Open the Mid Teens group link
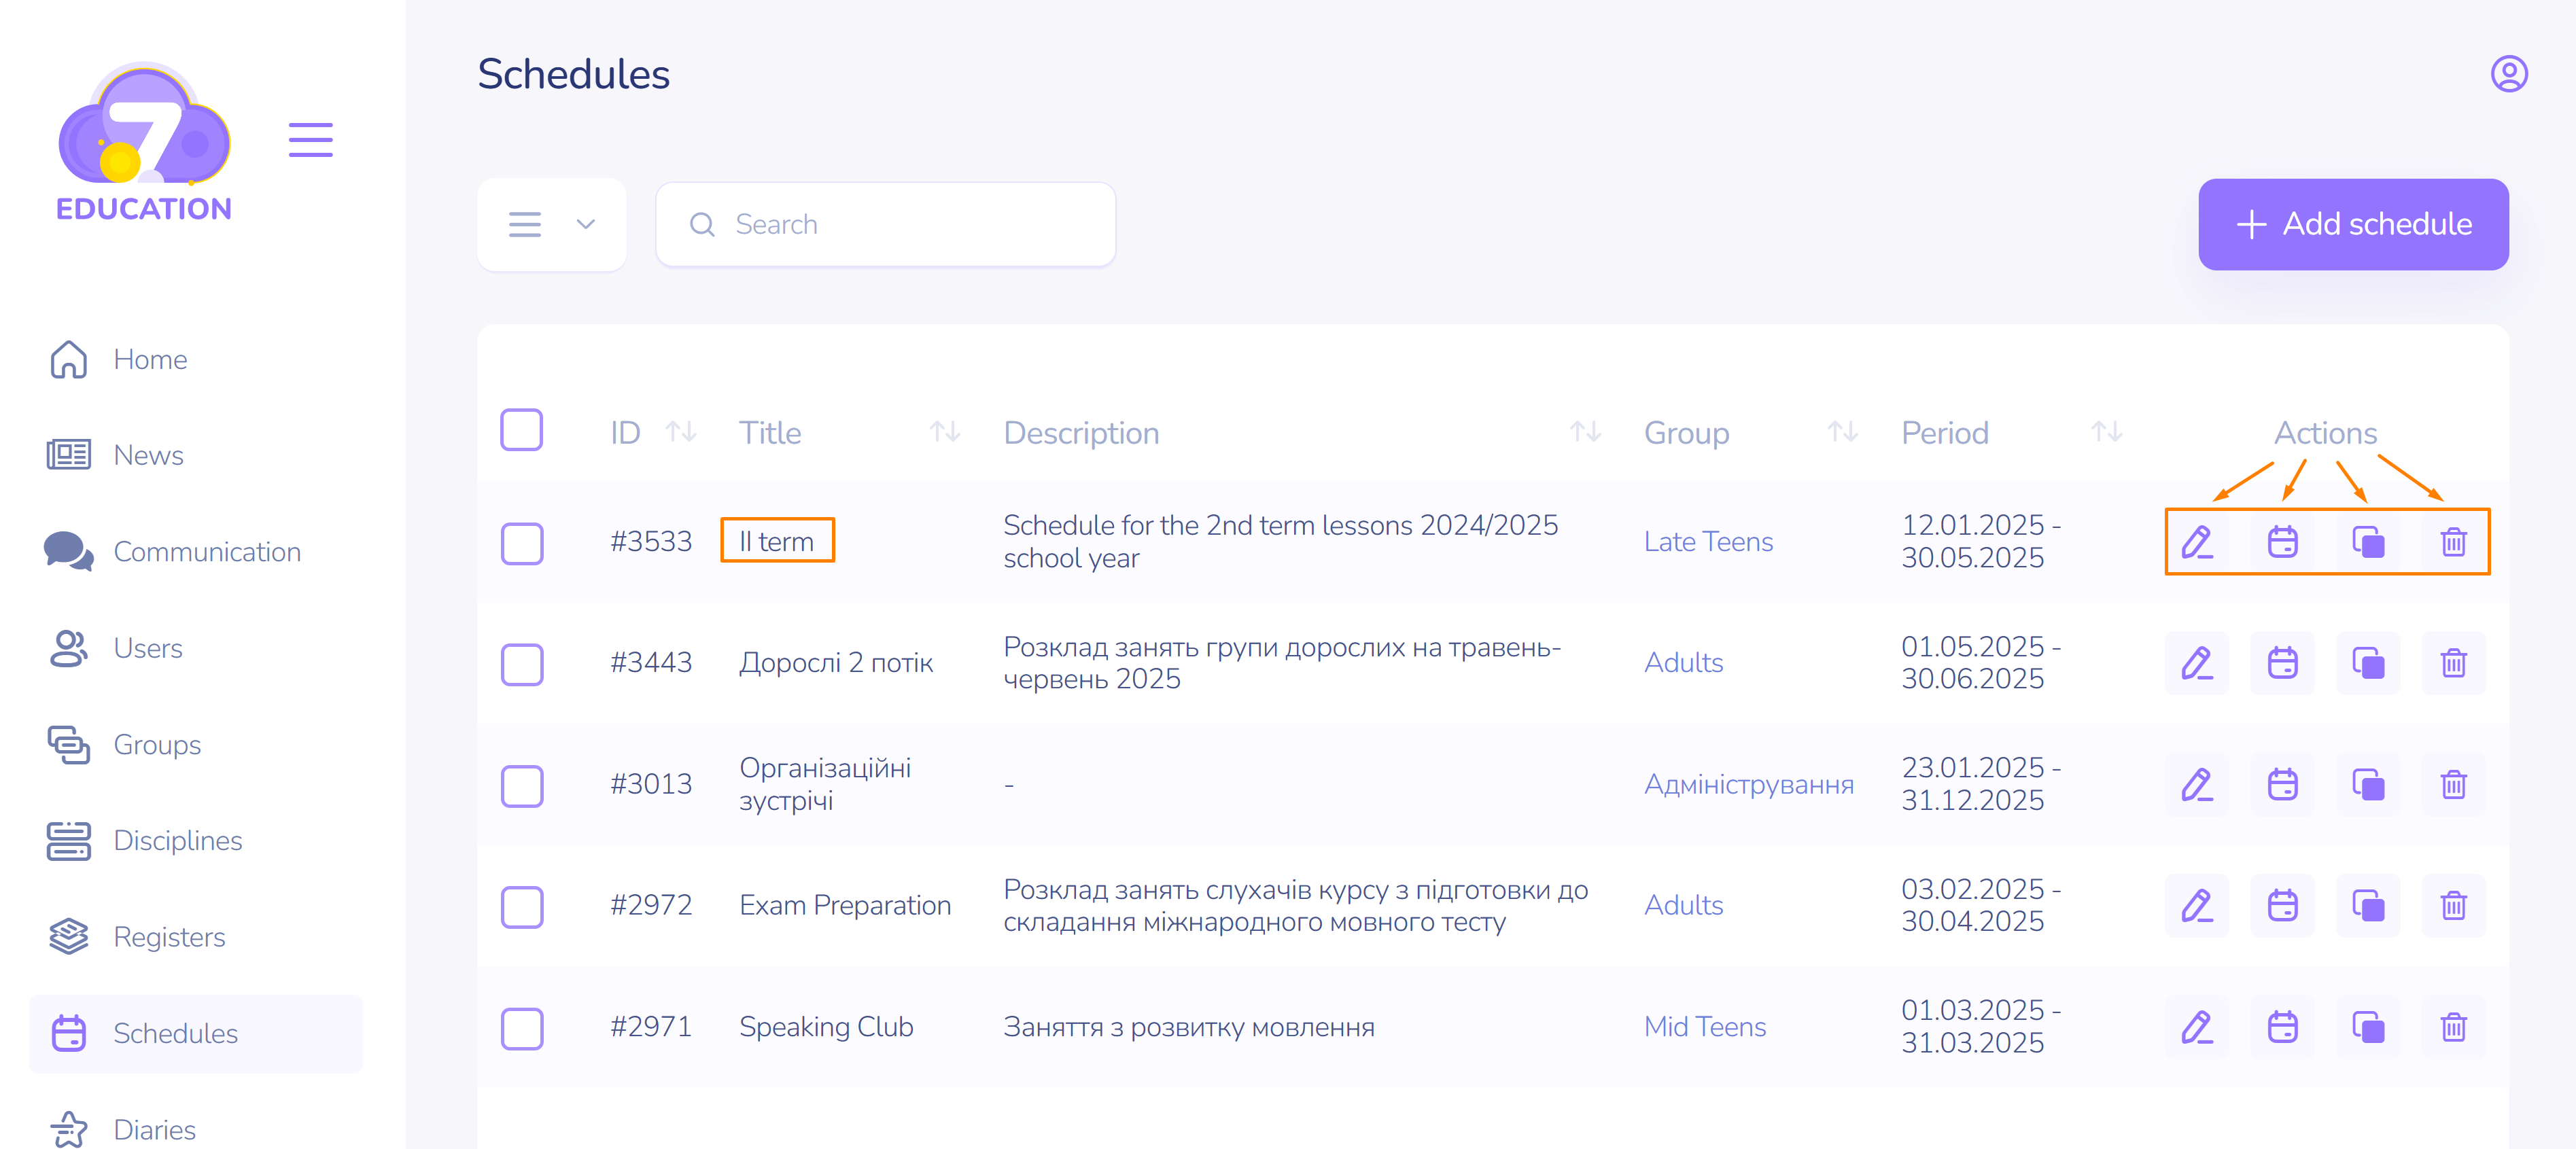Screen dimensions: 2576x1149 point(1704,1027)
